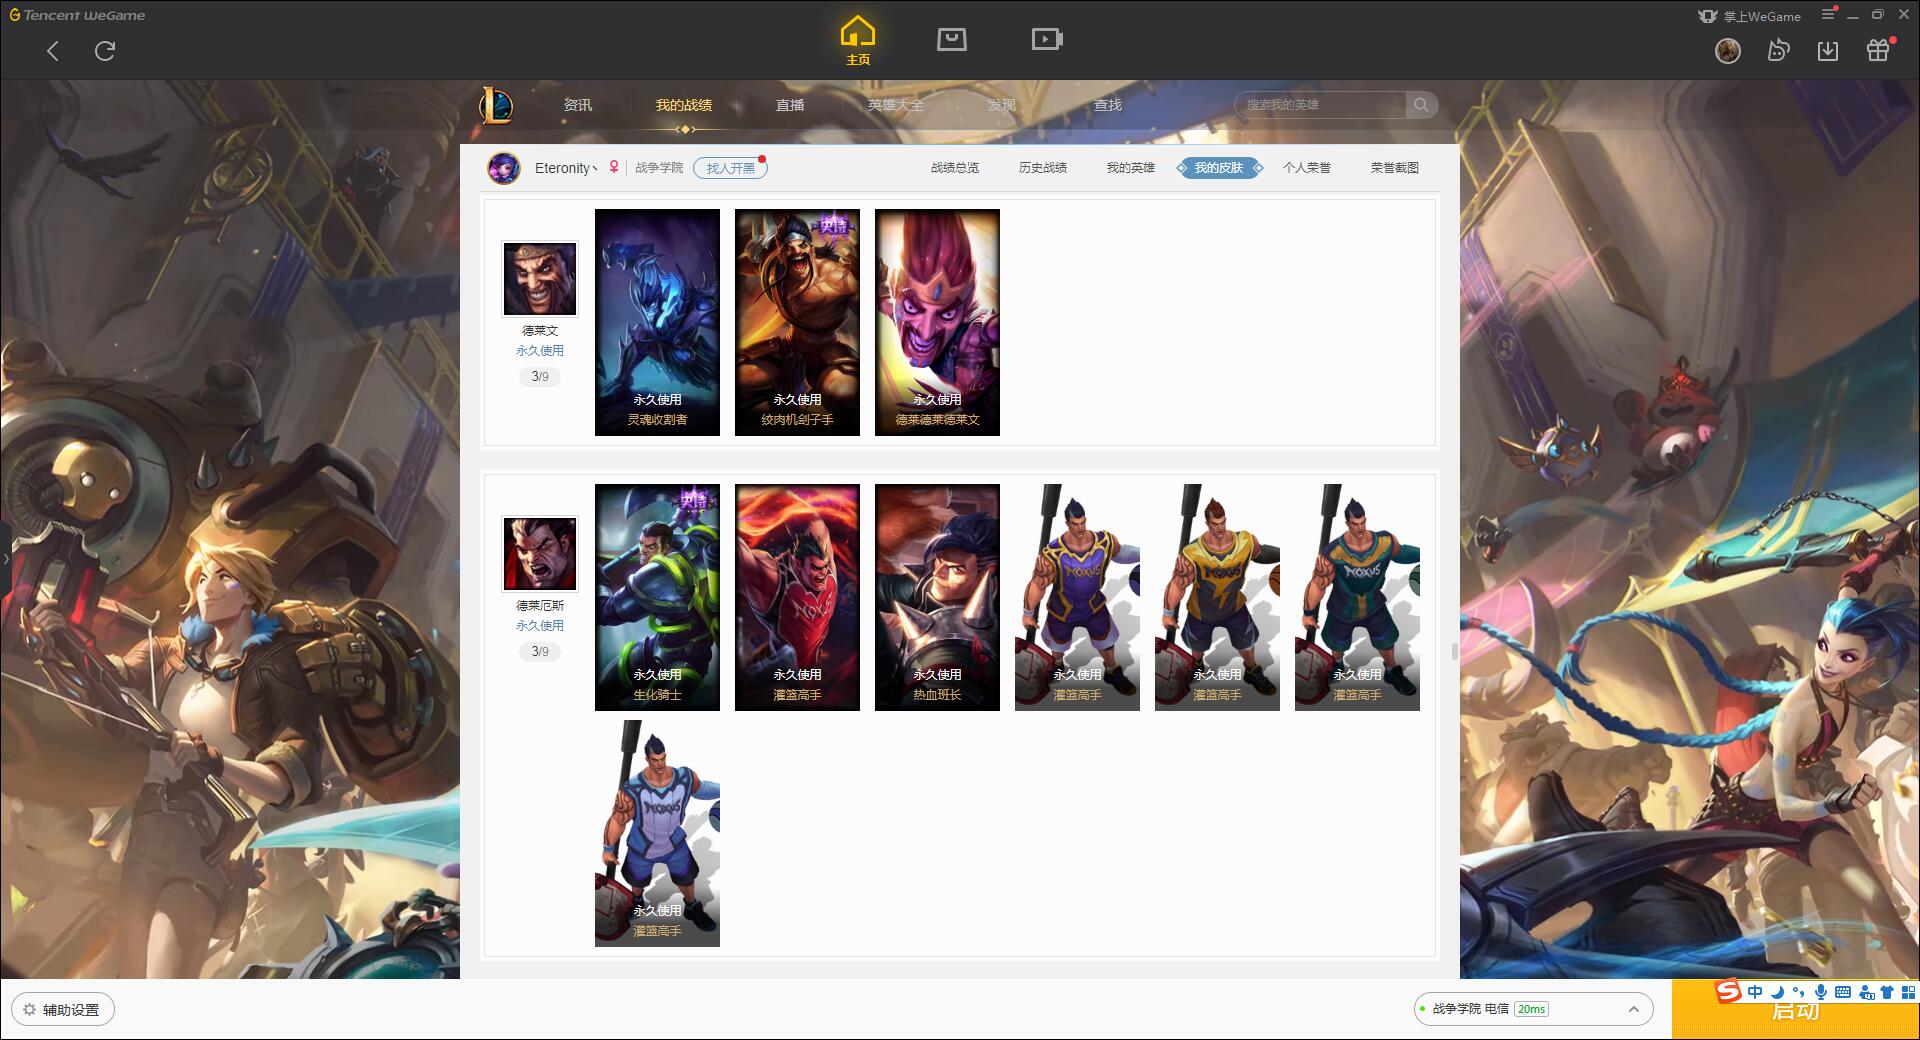
Task: Open the 个人荣誉 sub-tab
Action: 1307,168
